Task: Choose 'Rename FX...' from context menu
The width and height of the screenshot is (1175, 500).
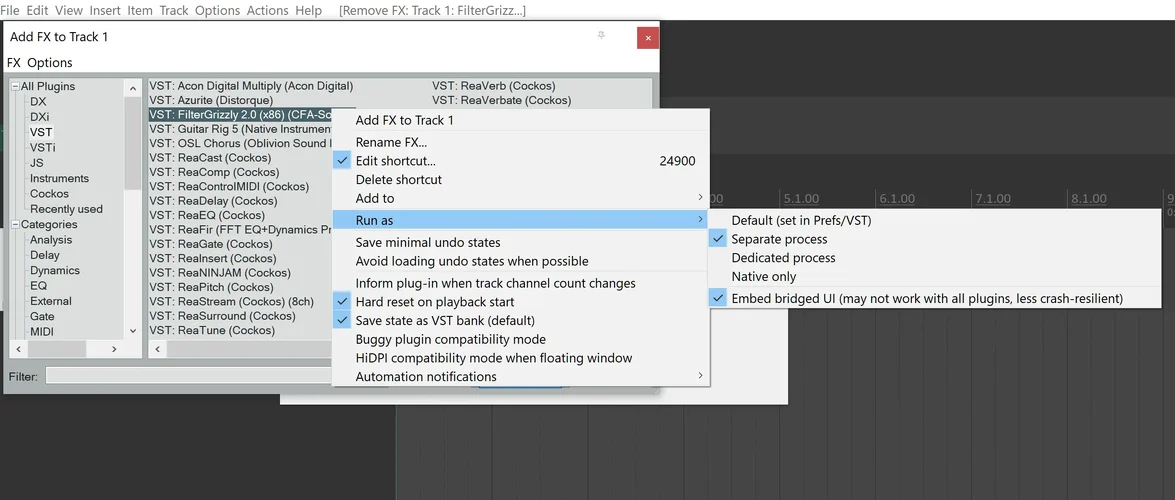Action: [x=521, y=142]
